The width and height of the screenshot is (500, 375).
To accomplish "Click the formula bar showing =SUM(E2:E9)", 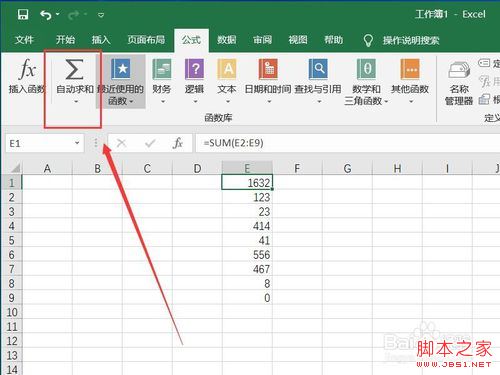I will pos(348,143).
